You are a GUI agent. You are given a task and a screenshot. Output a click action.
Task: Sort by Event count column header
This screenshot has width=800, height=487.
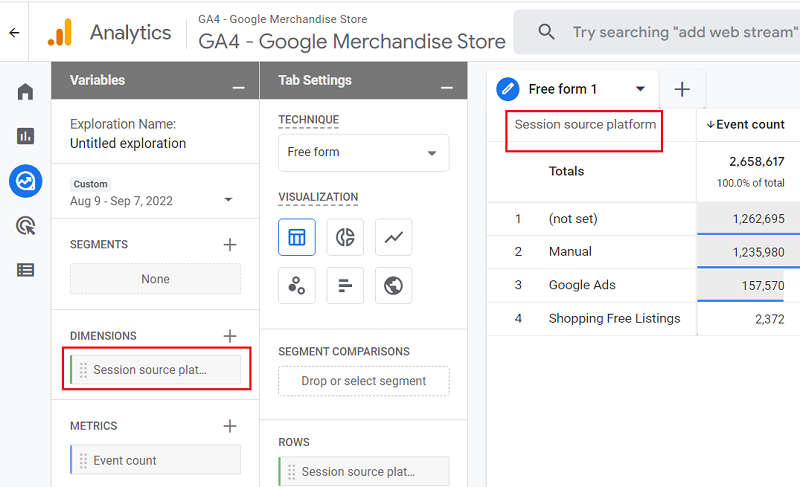pyautogui.click(x=745, y=124)
